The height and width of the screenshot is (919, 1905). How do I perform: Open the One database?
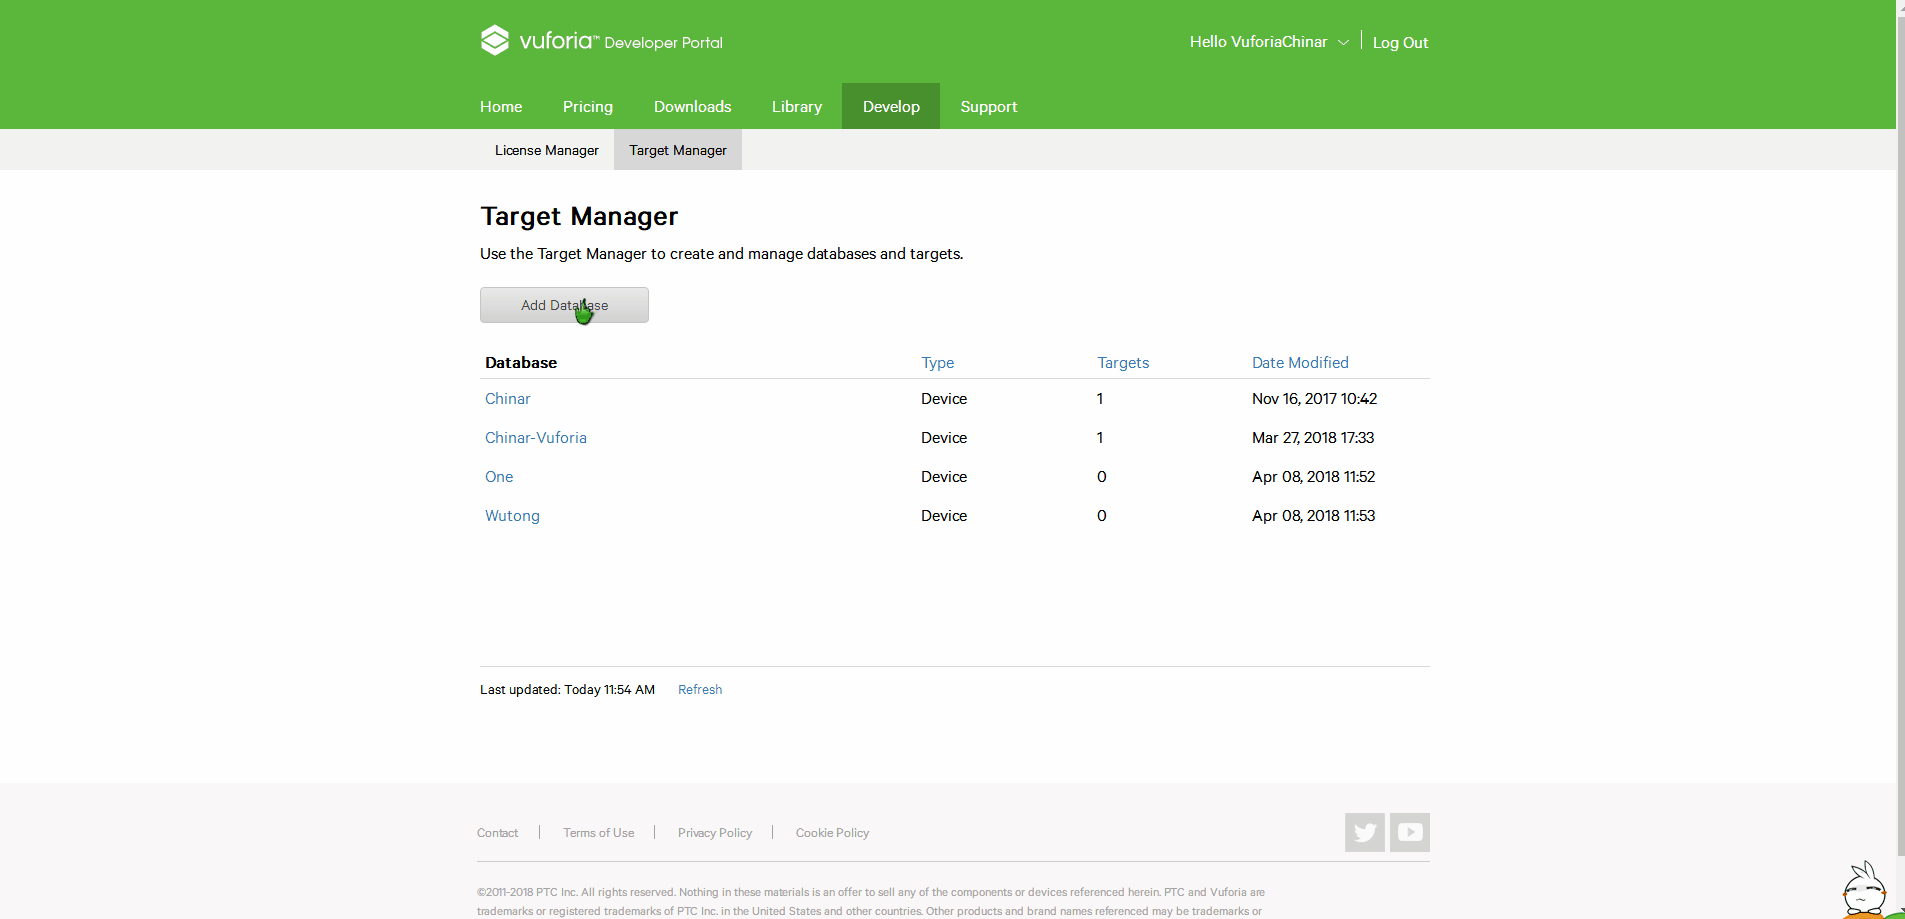point(499,476)
